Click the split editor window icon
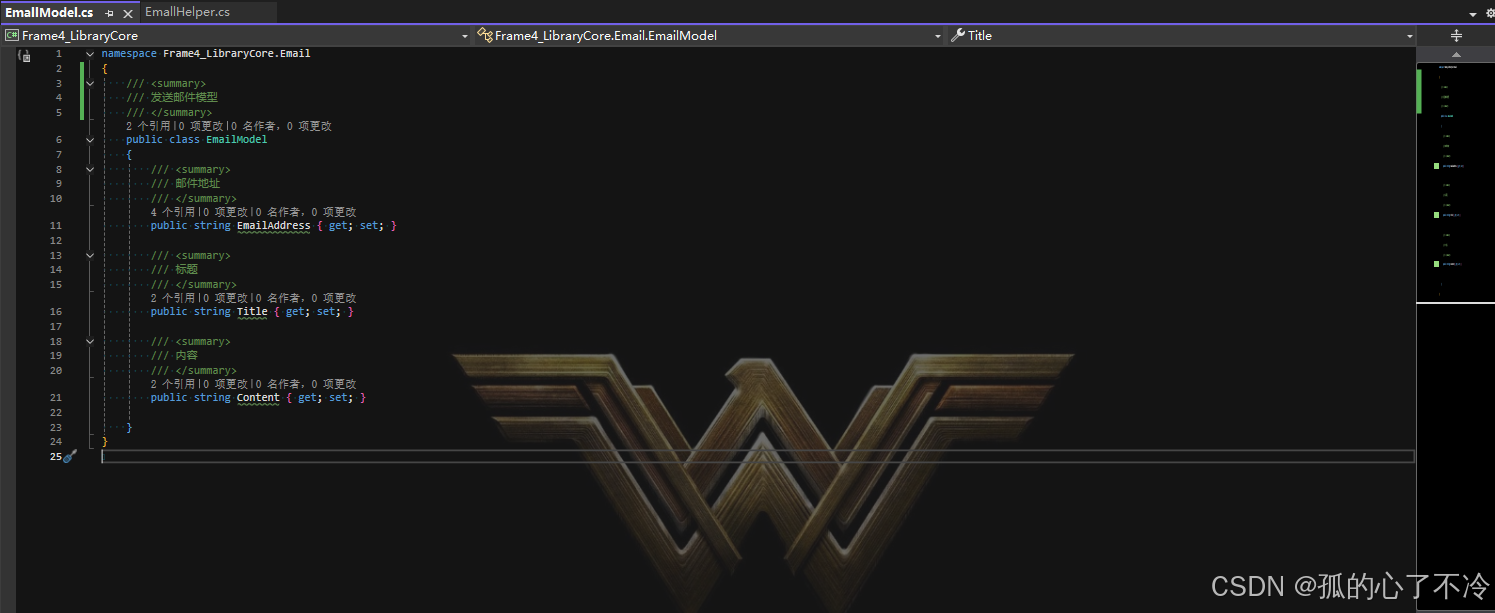 pos(1456,35)
